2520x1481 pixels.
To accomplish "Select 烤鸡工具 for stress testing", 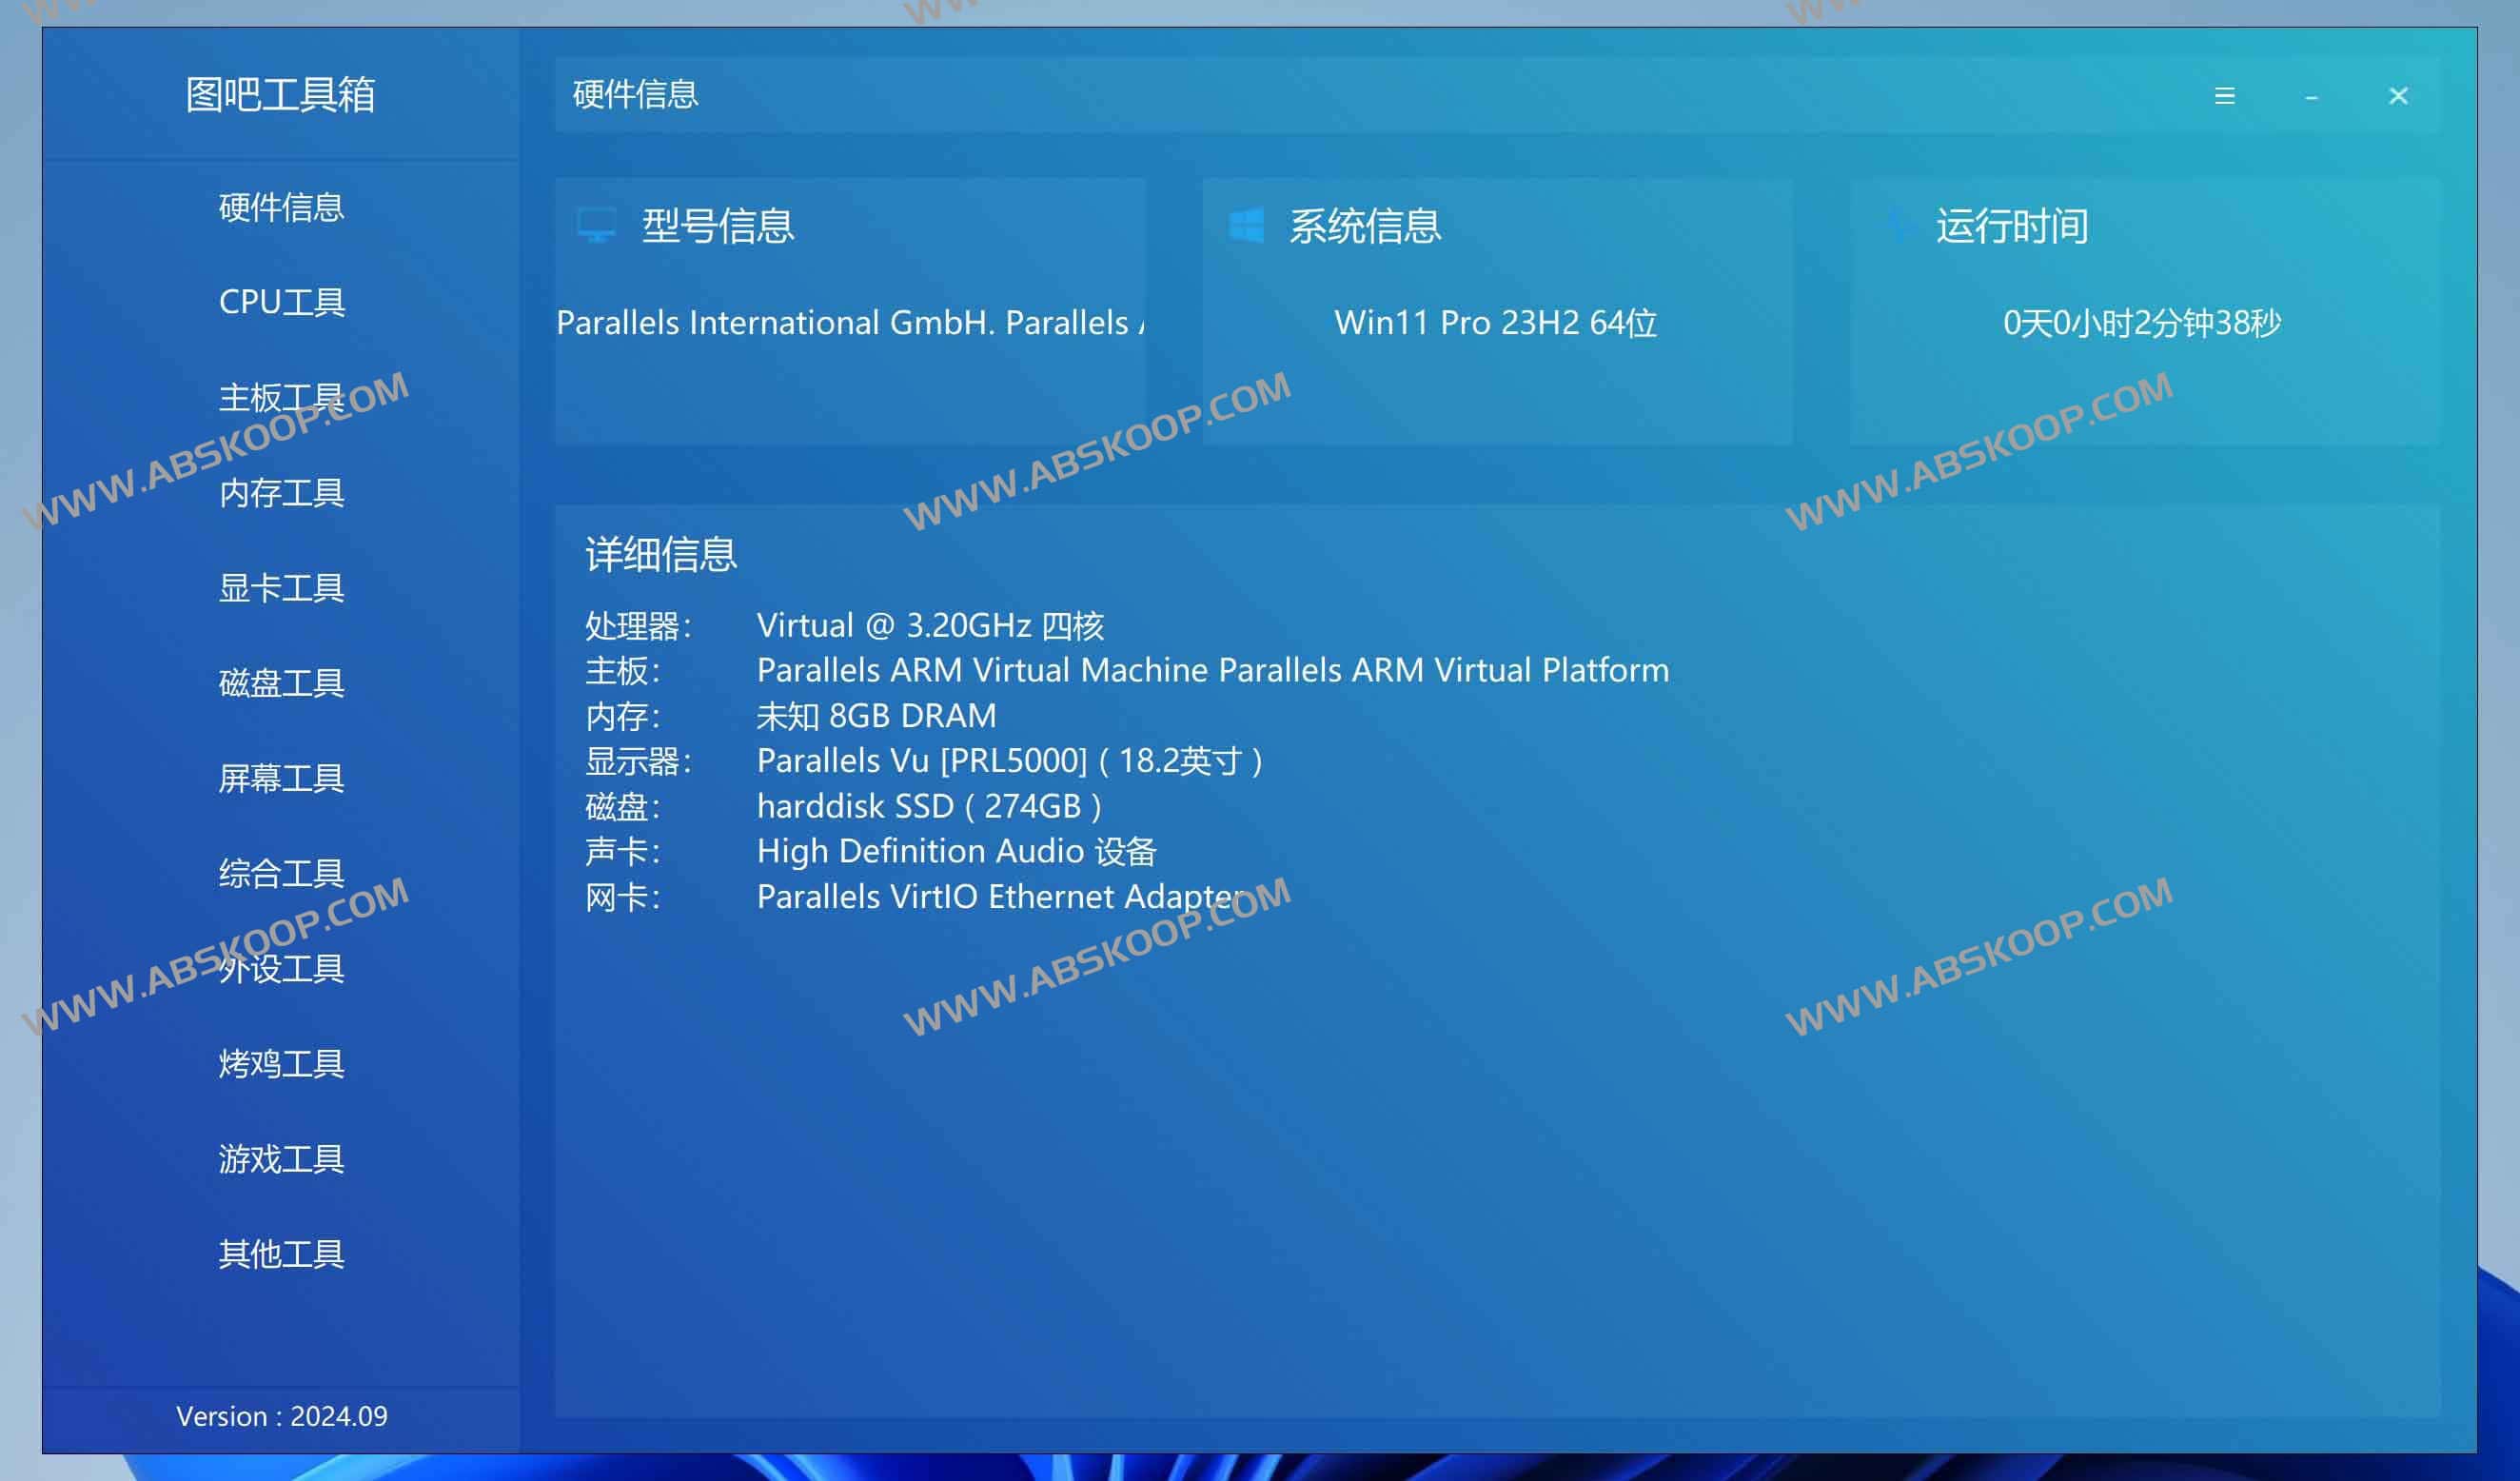I will [x=282, y=1063].
